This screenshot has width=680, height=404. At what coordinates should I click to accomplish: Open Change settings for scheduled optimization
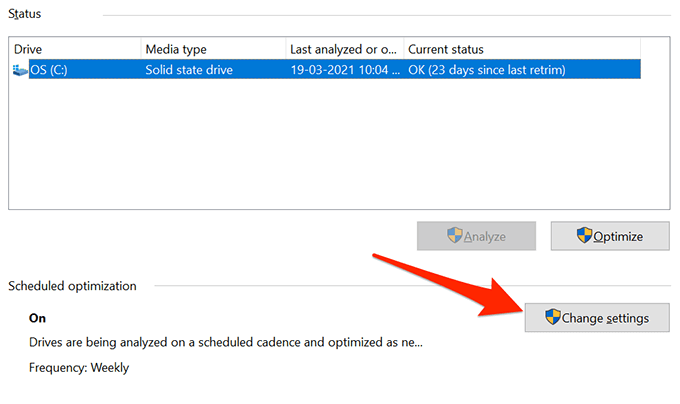coord(597,318)
